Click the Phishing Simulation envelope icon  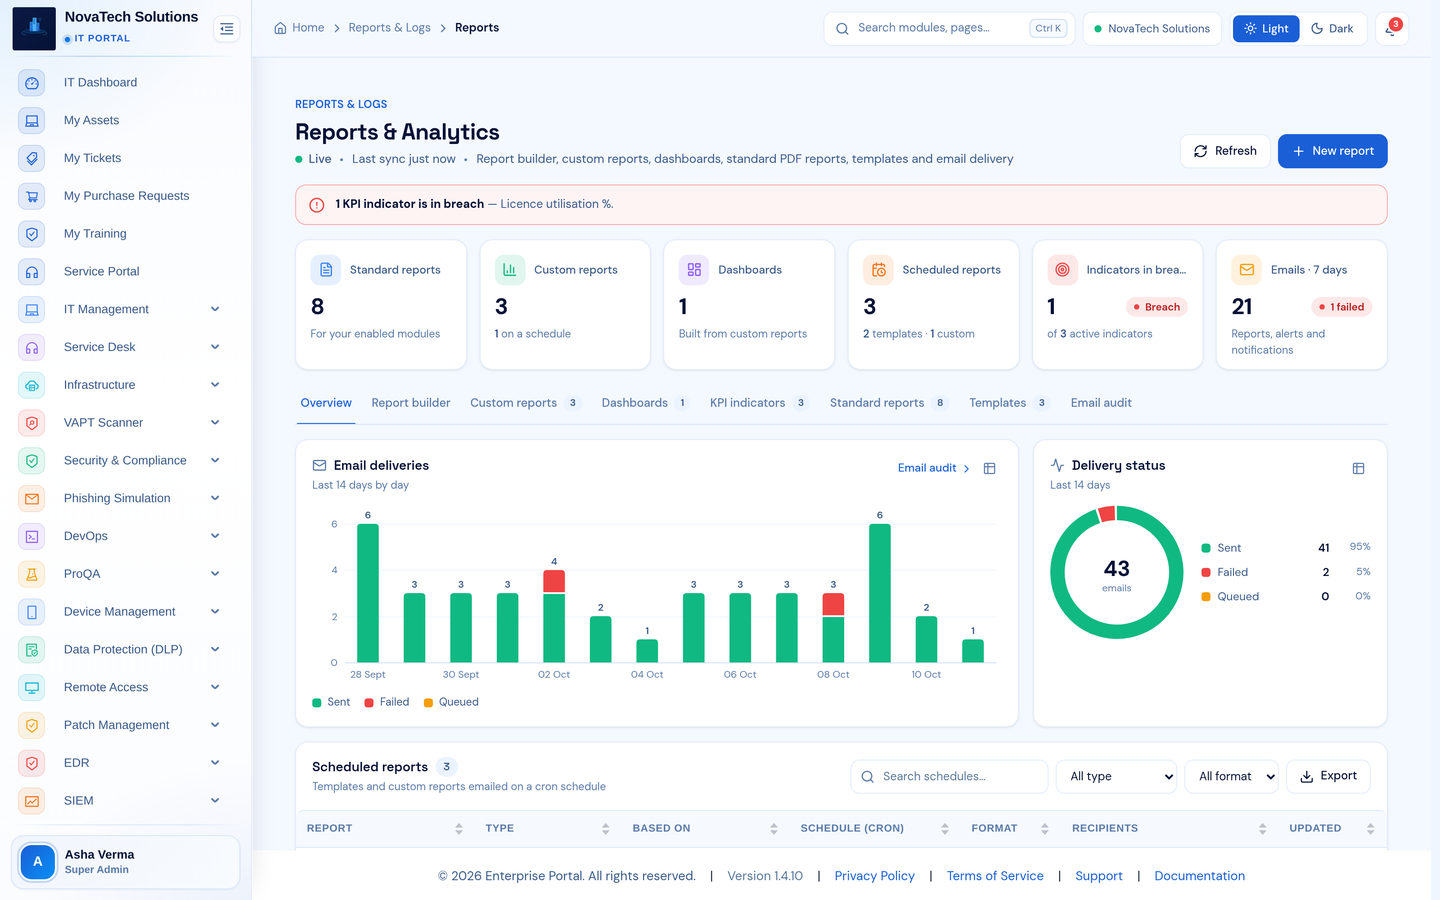point(32,499)
